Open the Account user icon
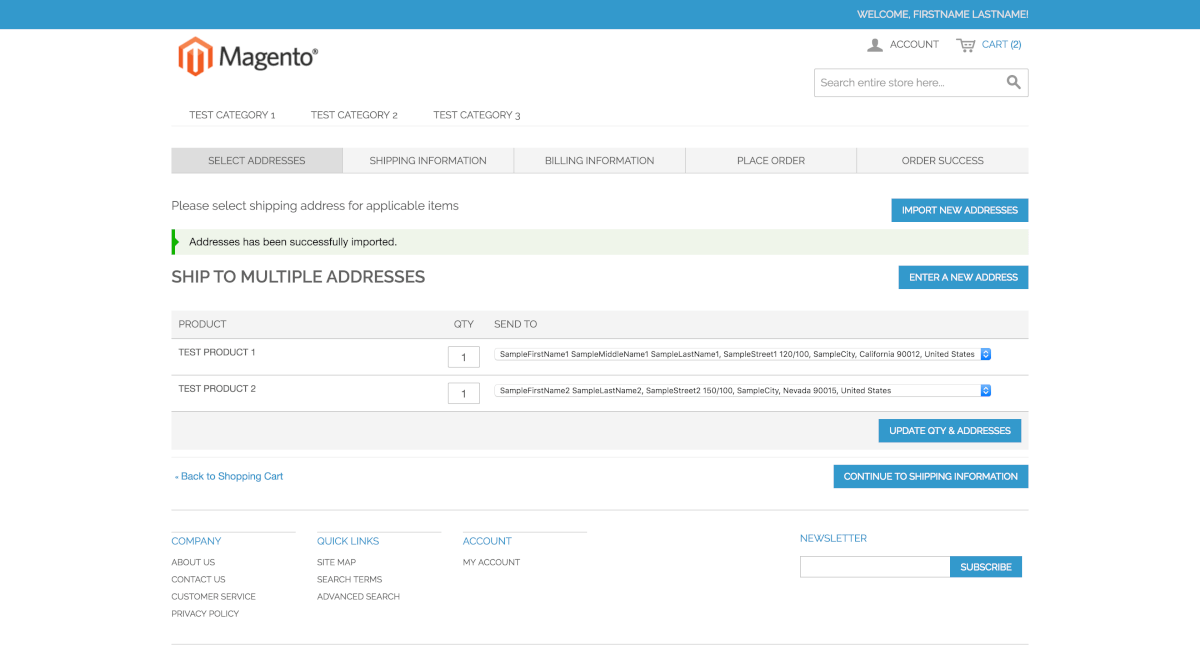The height and width of the screenshot is (661, 1200). [875, 45]
